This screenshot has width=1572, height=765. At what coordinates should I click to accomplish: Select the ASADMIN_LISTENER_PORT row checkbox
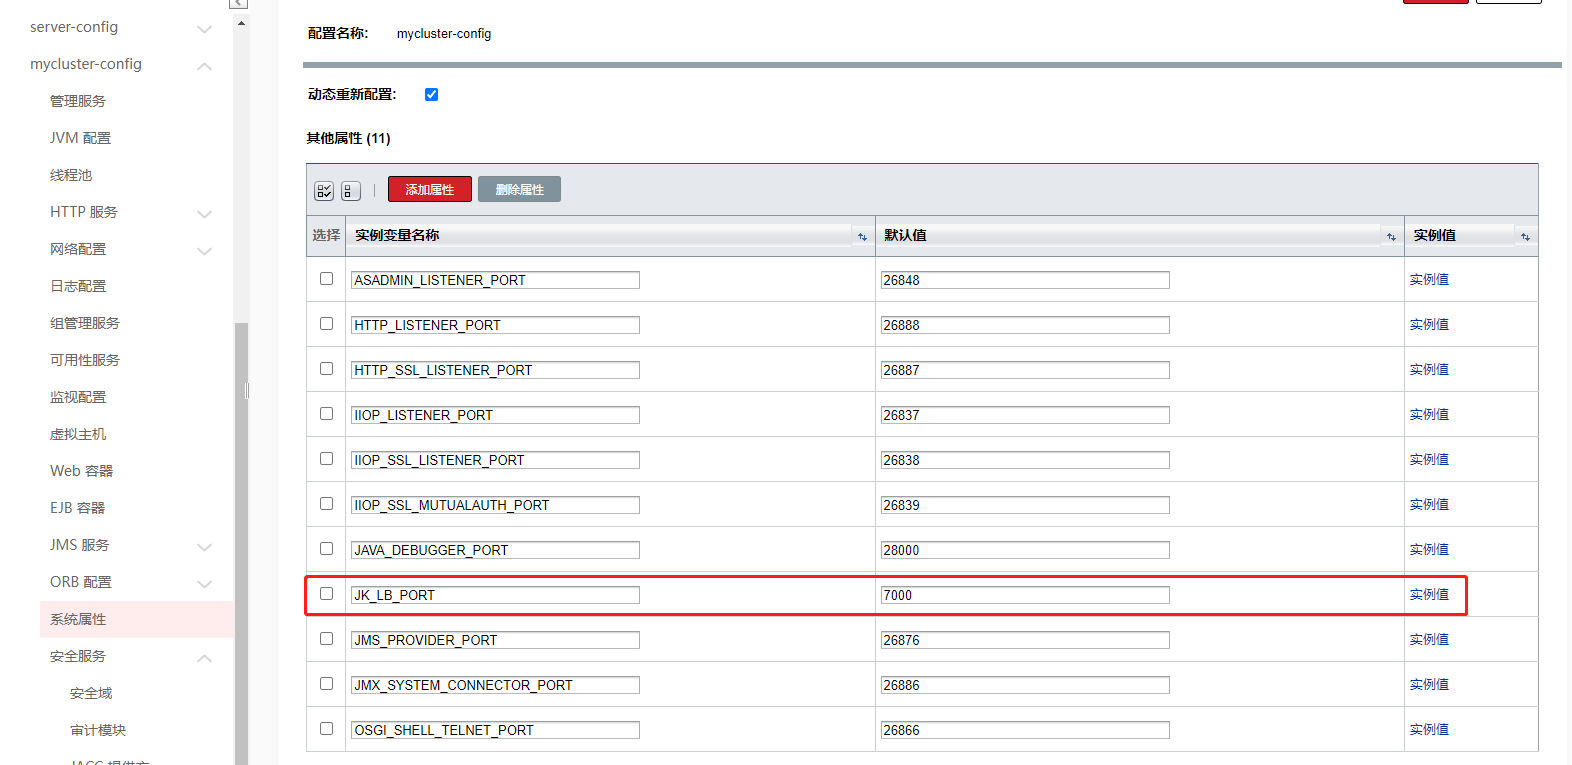(326, 279)
